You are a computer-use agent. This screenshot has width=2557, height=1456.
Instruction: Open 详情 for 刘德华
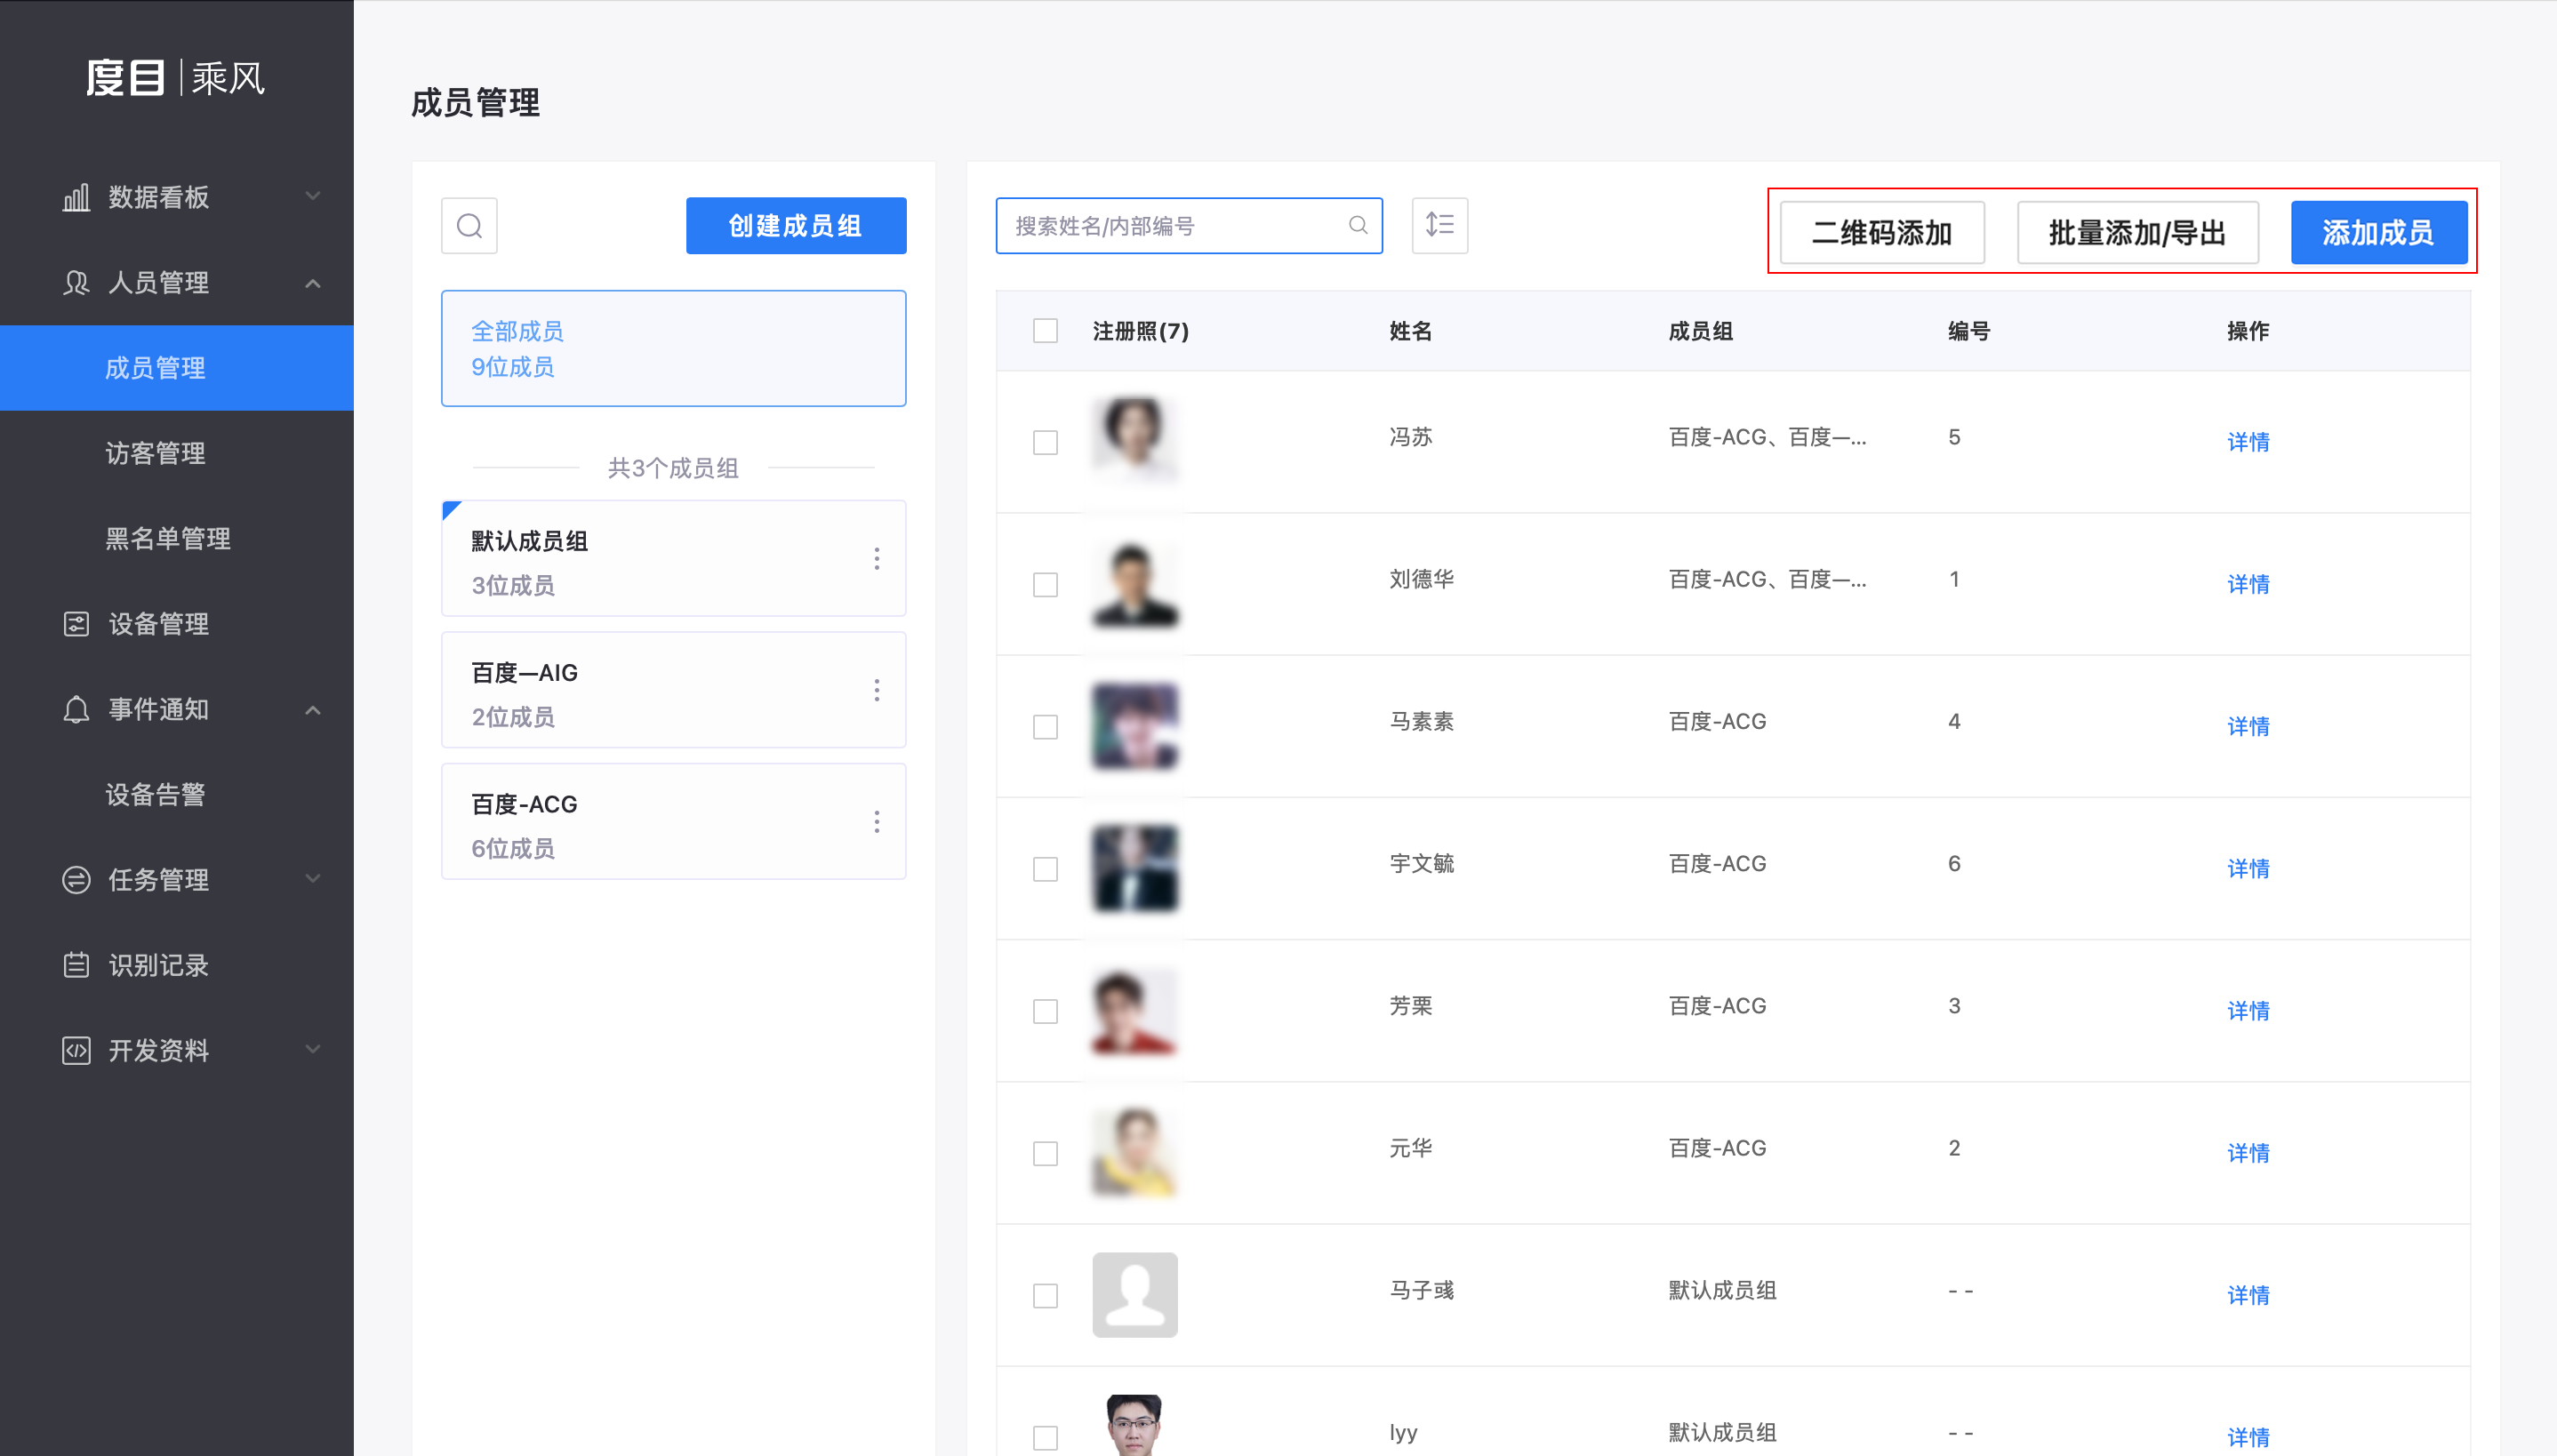coord(2248,584)
